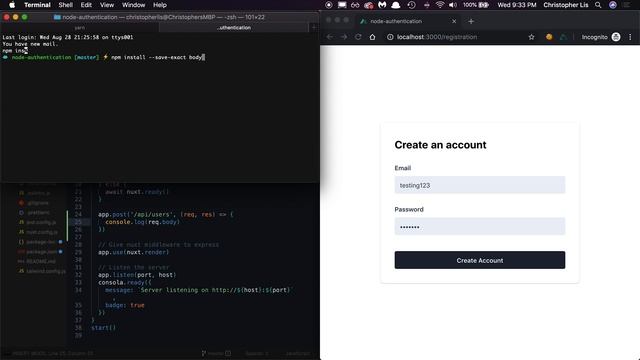
Task: Reload the registration page
Action: coord(358,37)
